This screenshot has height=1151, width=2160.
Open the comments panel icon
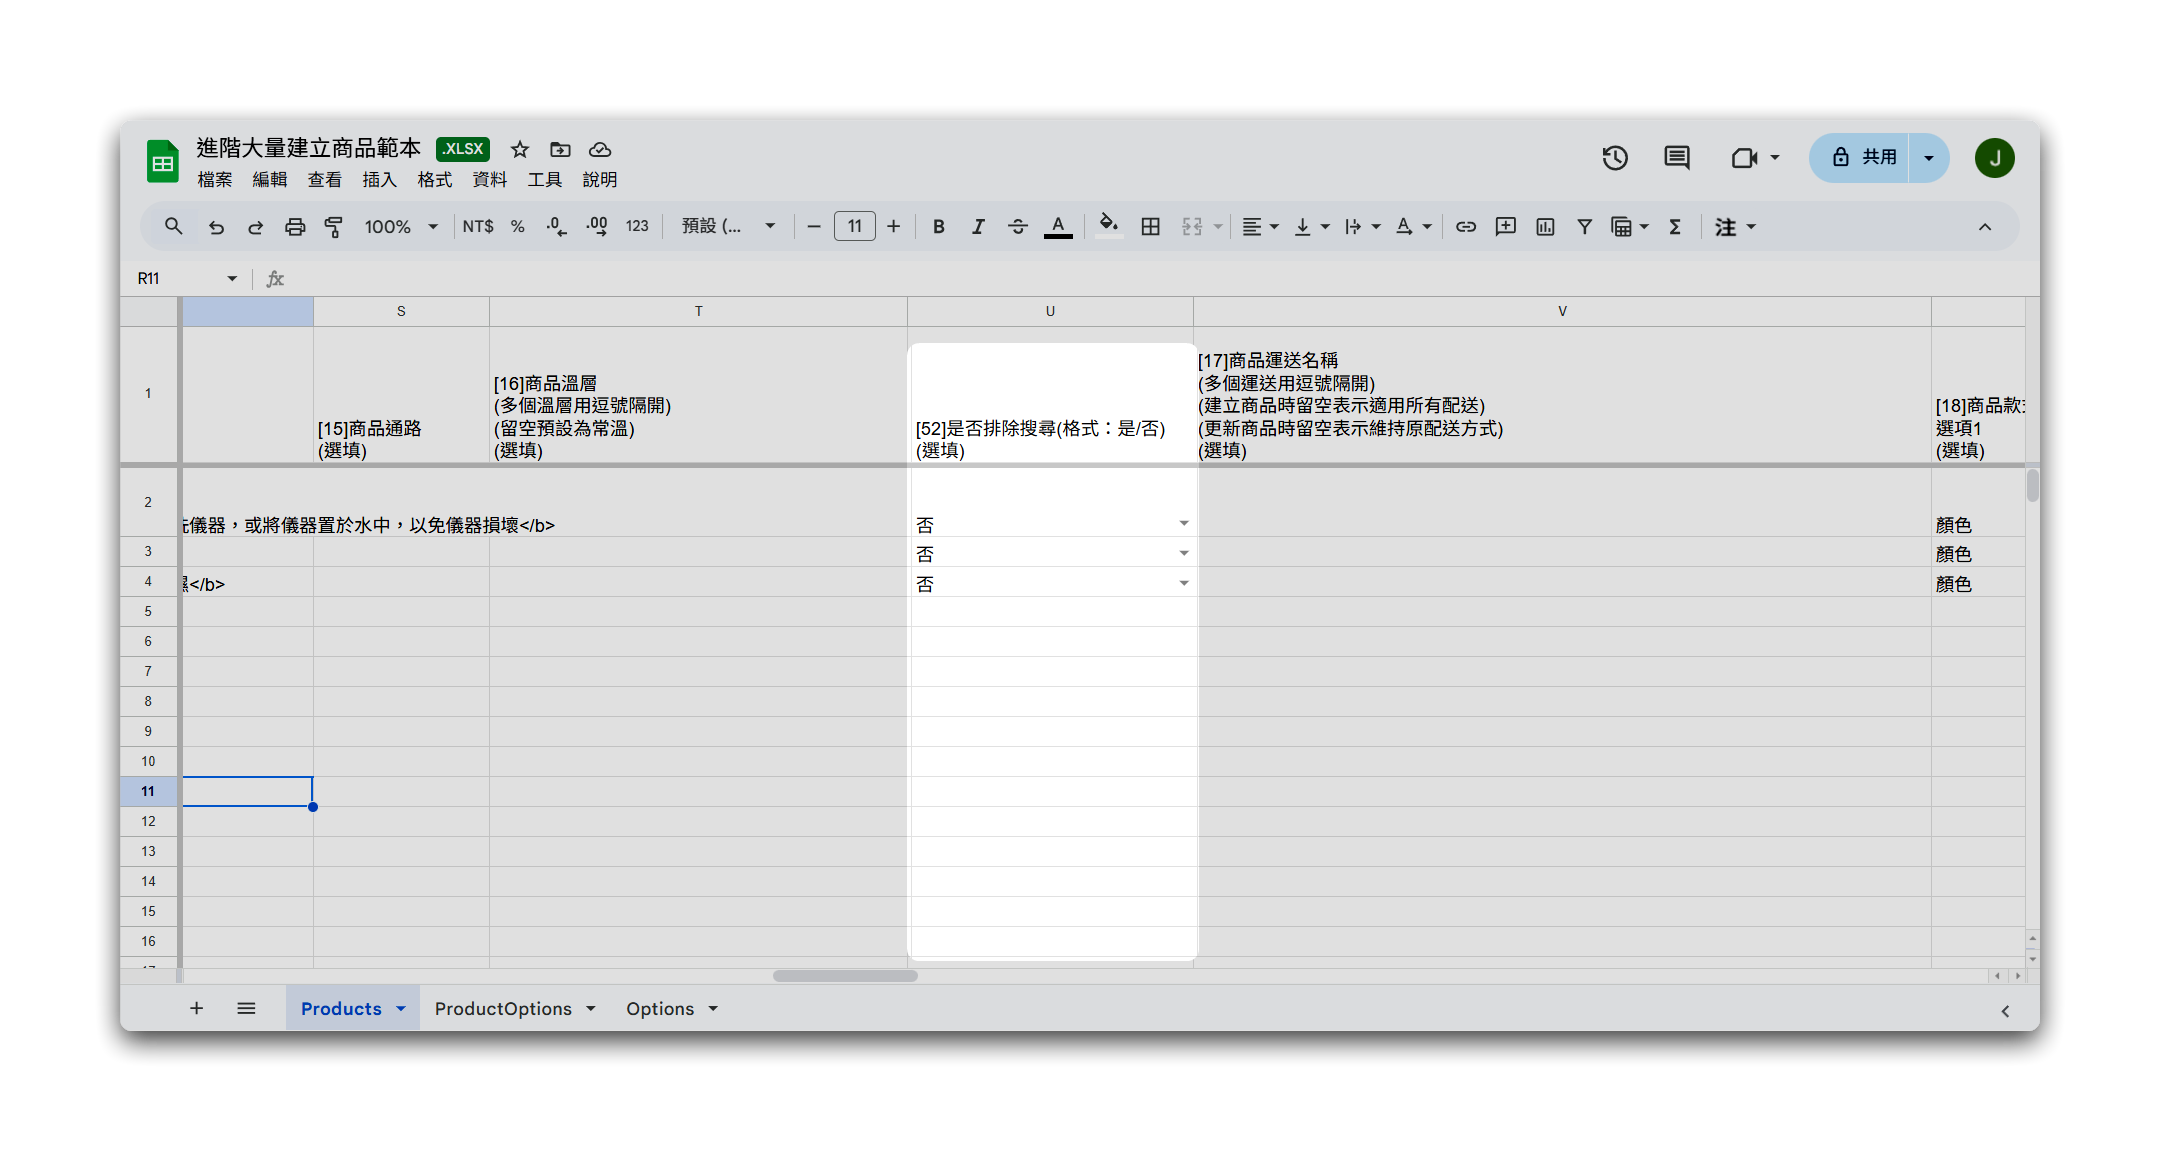coord(1677,158)
